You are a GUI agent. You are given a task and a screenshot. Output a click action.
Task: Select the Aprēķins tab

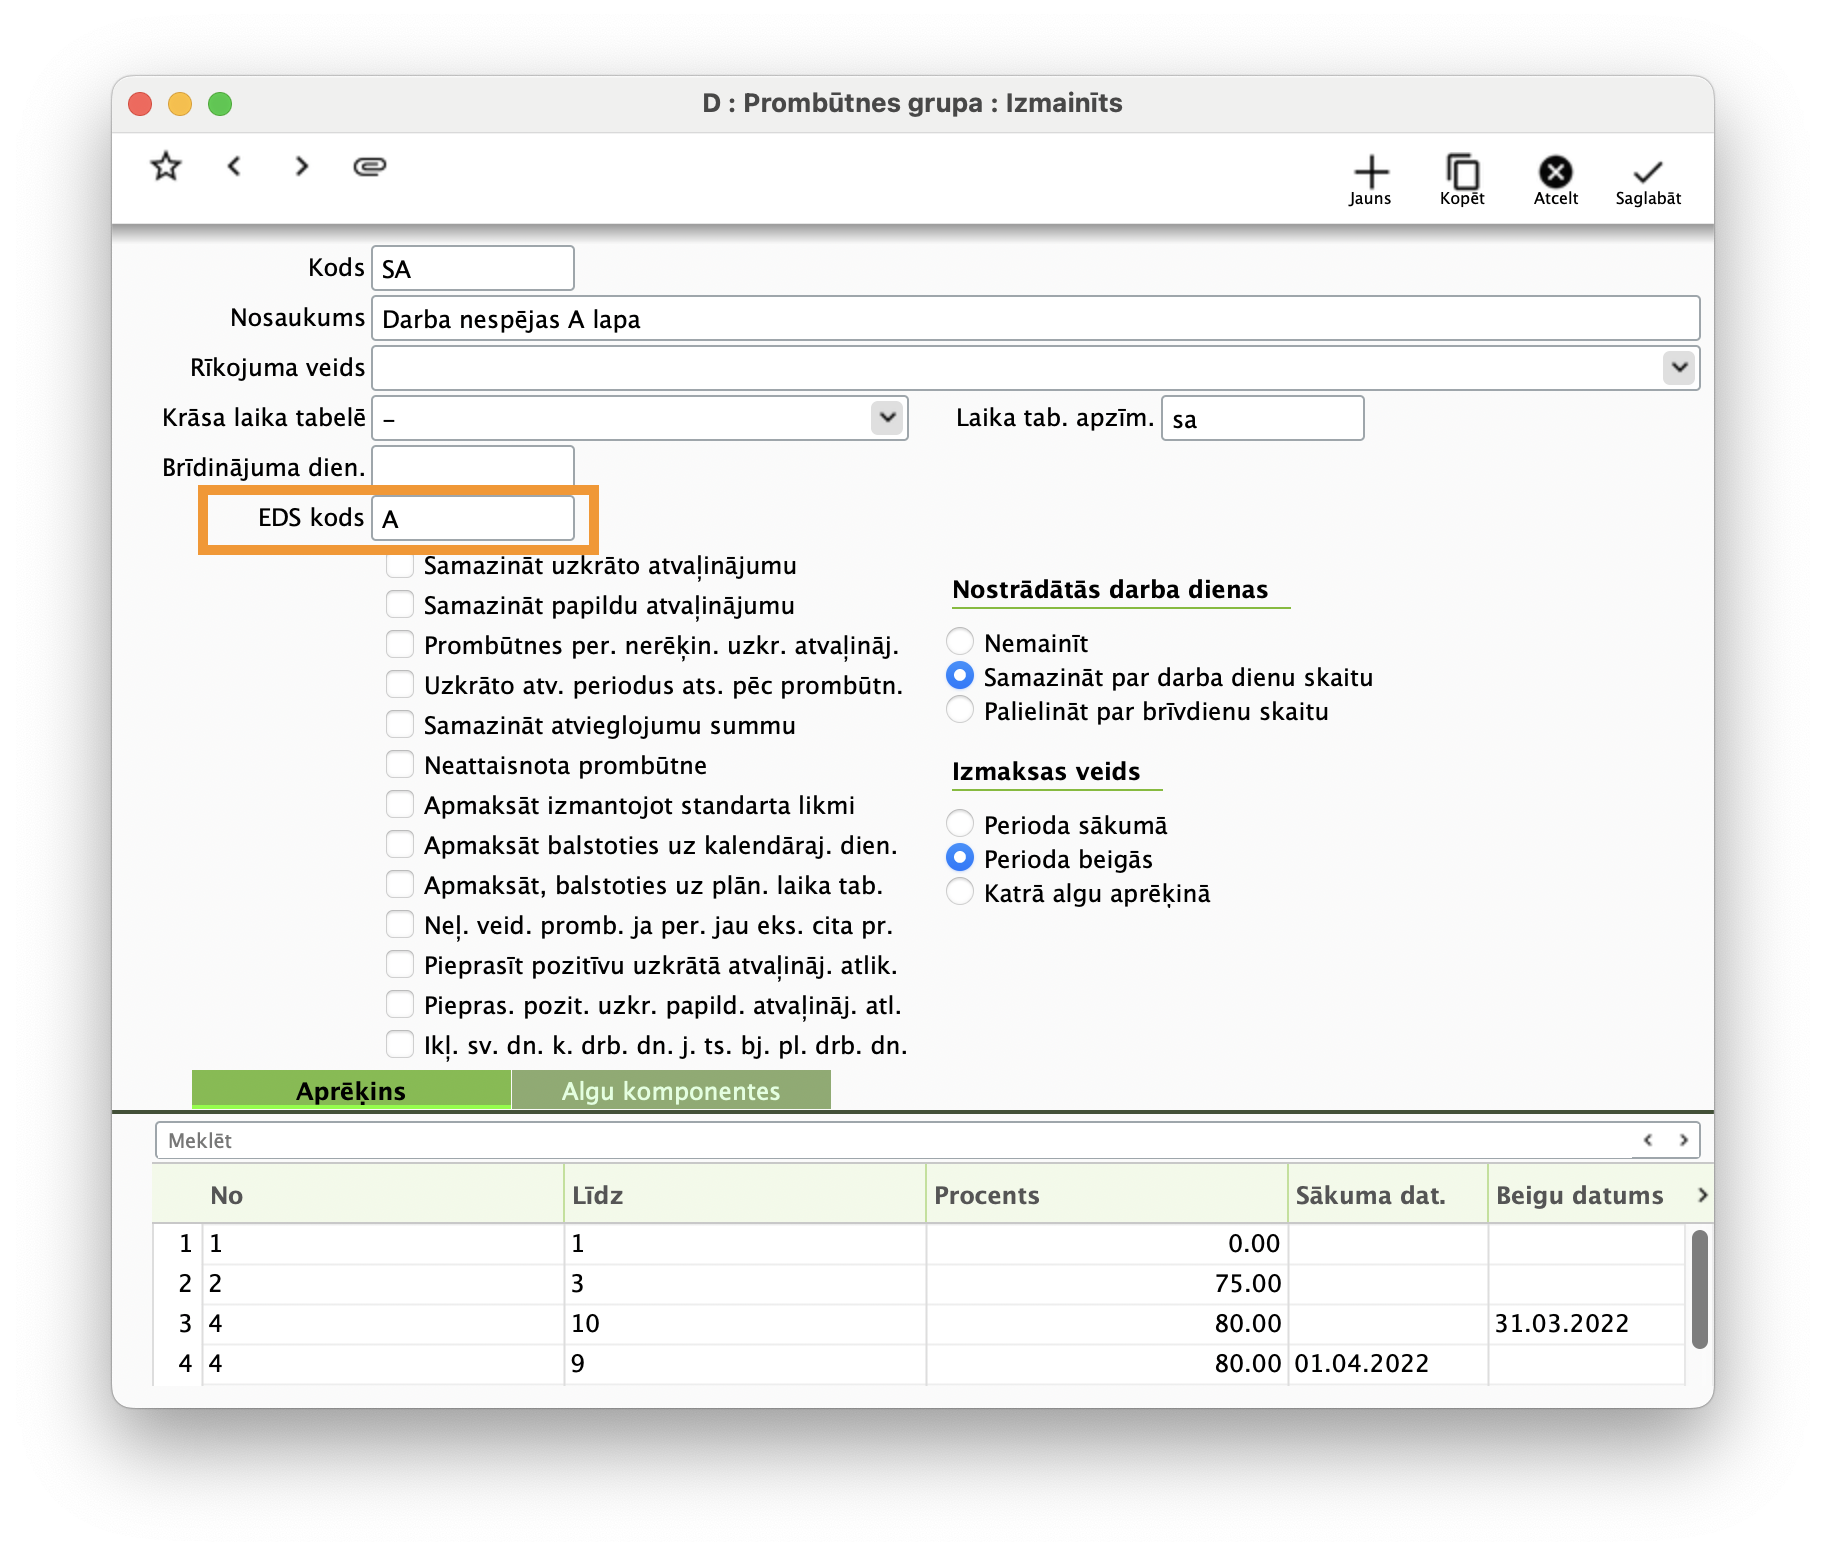tap(351, 1090)
